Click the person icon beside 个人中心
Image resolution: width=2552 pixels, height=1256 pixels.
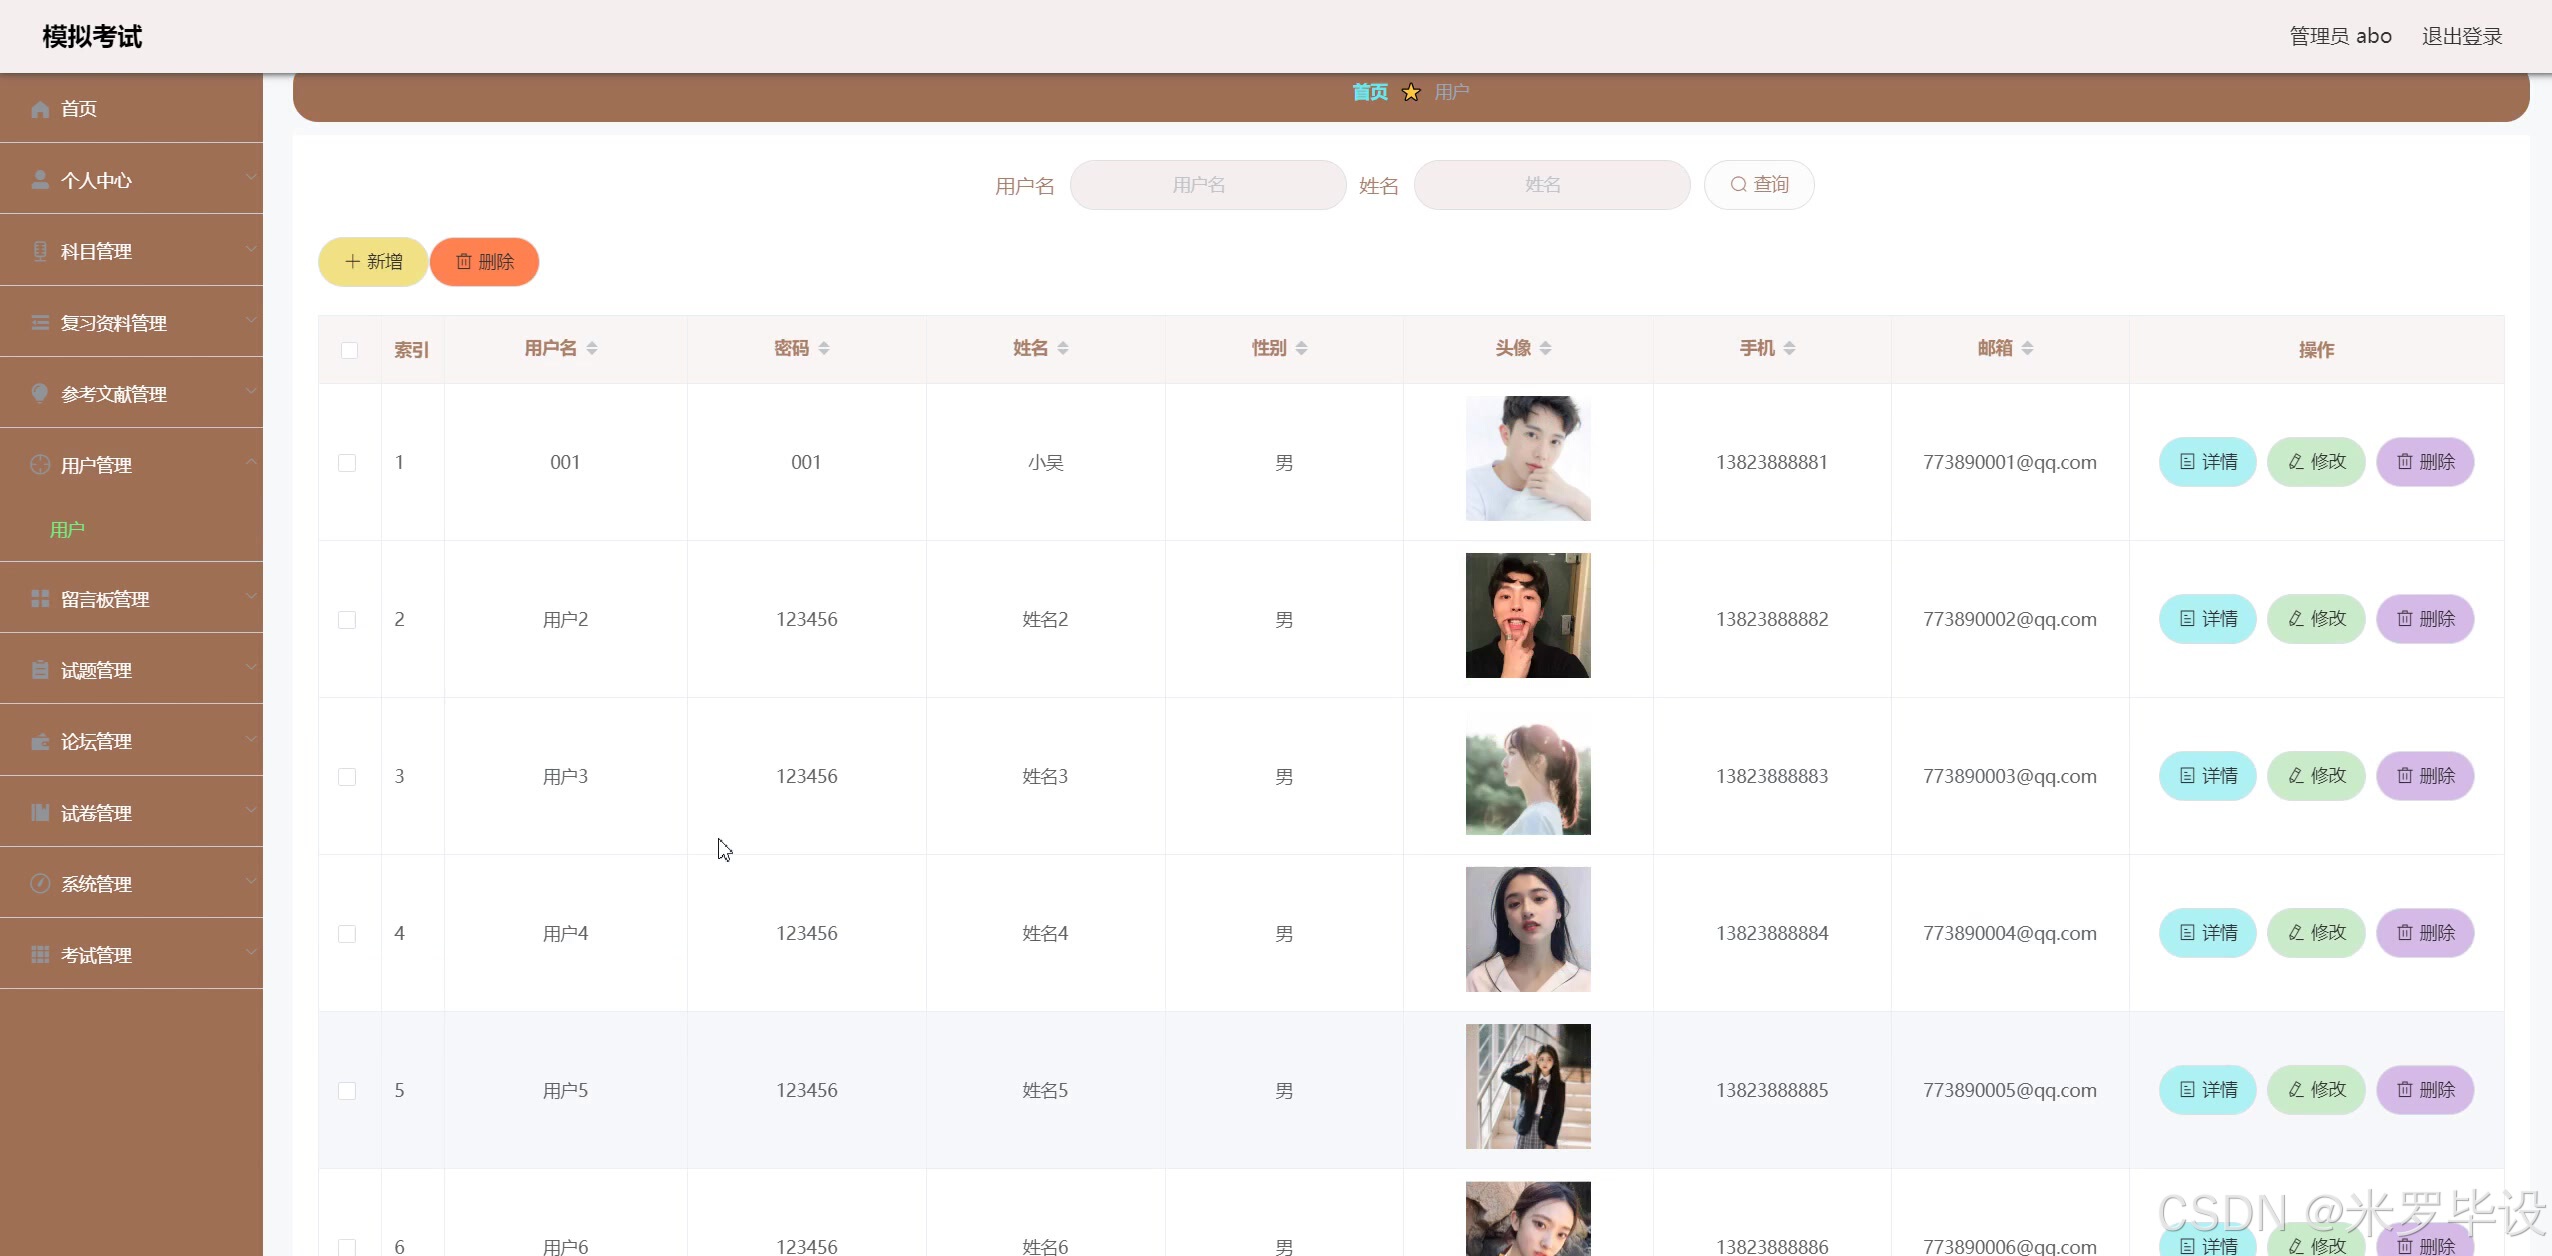pos(40,180)
